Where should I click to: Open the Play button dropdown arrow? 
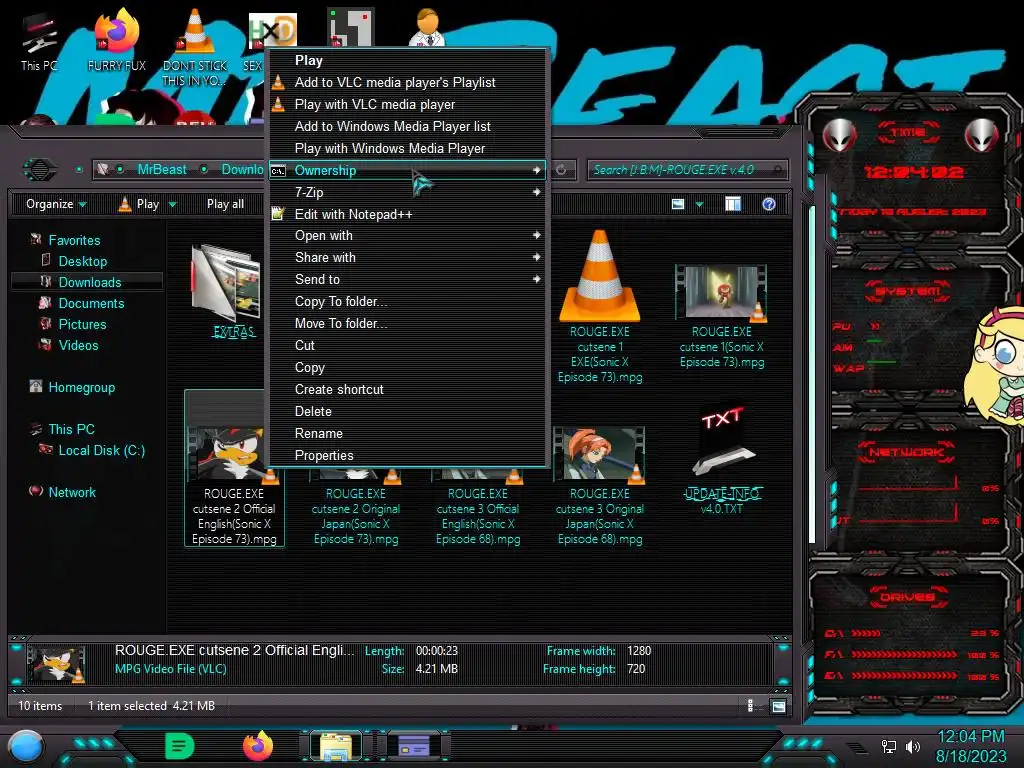[x=172, y=204]
